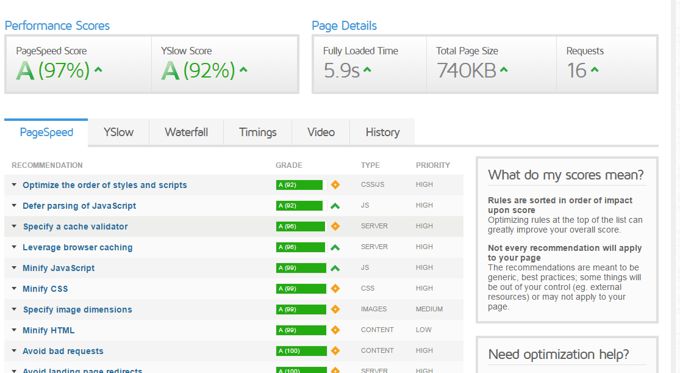Open the Waterfall tab
680x373 pixels.
tap(186, 132)
